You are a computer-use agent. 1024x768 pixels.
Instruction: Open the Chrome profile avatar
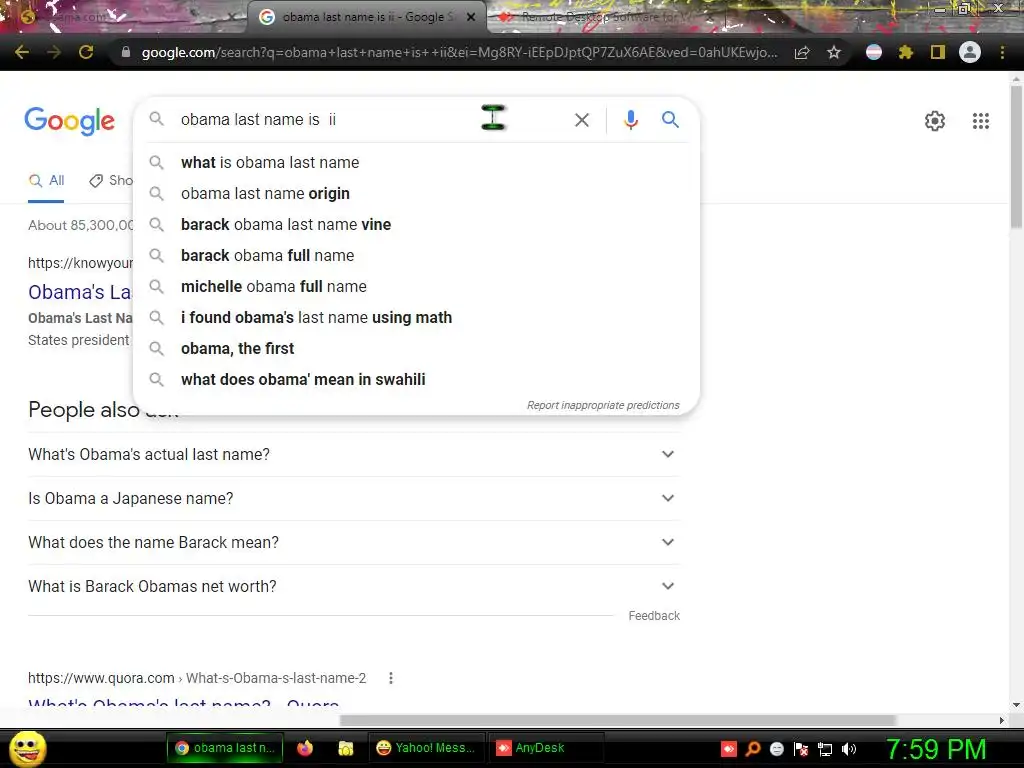point(970,52)
